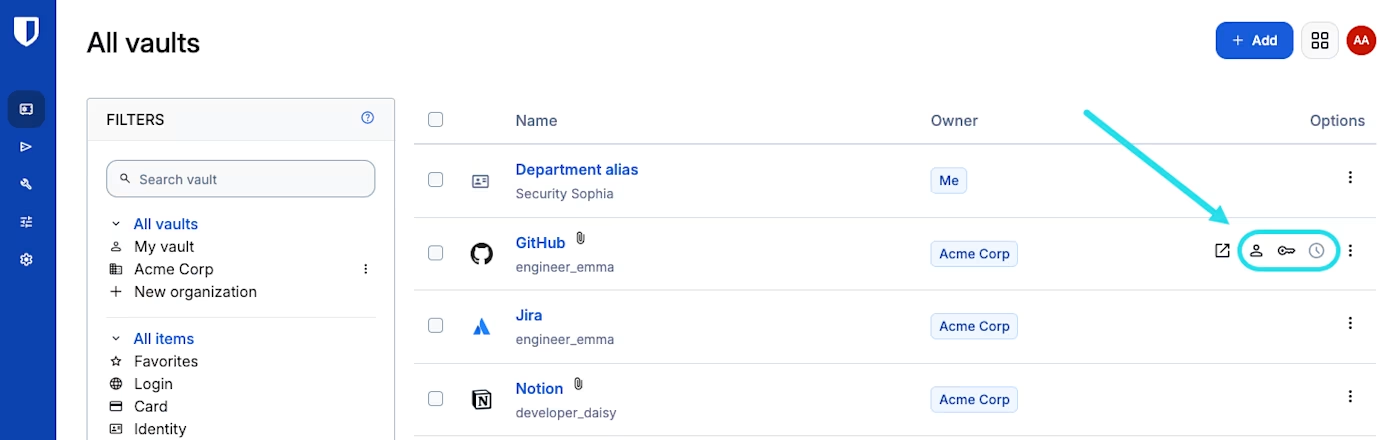Open options menu for Notion row
This screenshot has width=1400, height=440.
tap(1350, 397)
